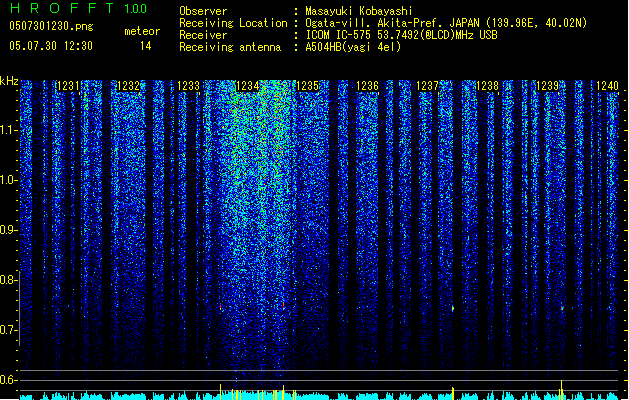Image resolution: width=629 pixels, height=400 pixels.
Task: Click the Observer label
Action: (x=203, y=11)
